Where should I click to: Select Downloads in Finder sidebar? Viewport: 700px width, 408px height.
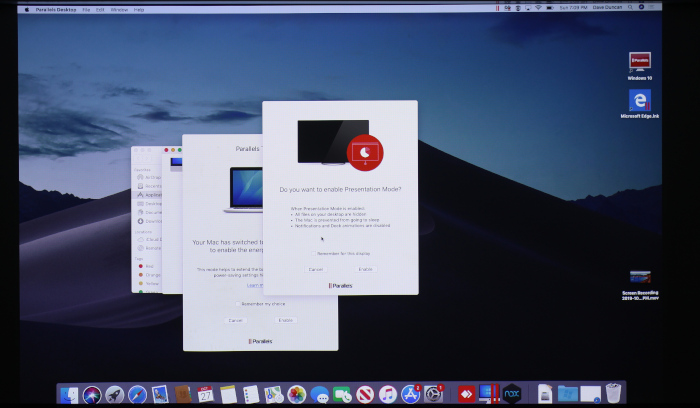(149, 221)
